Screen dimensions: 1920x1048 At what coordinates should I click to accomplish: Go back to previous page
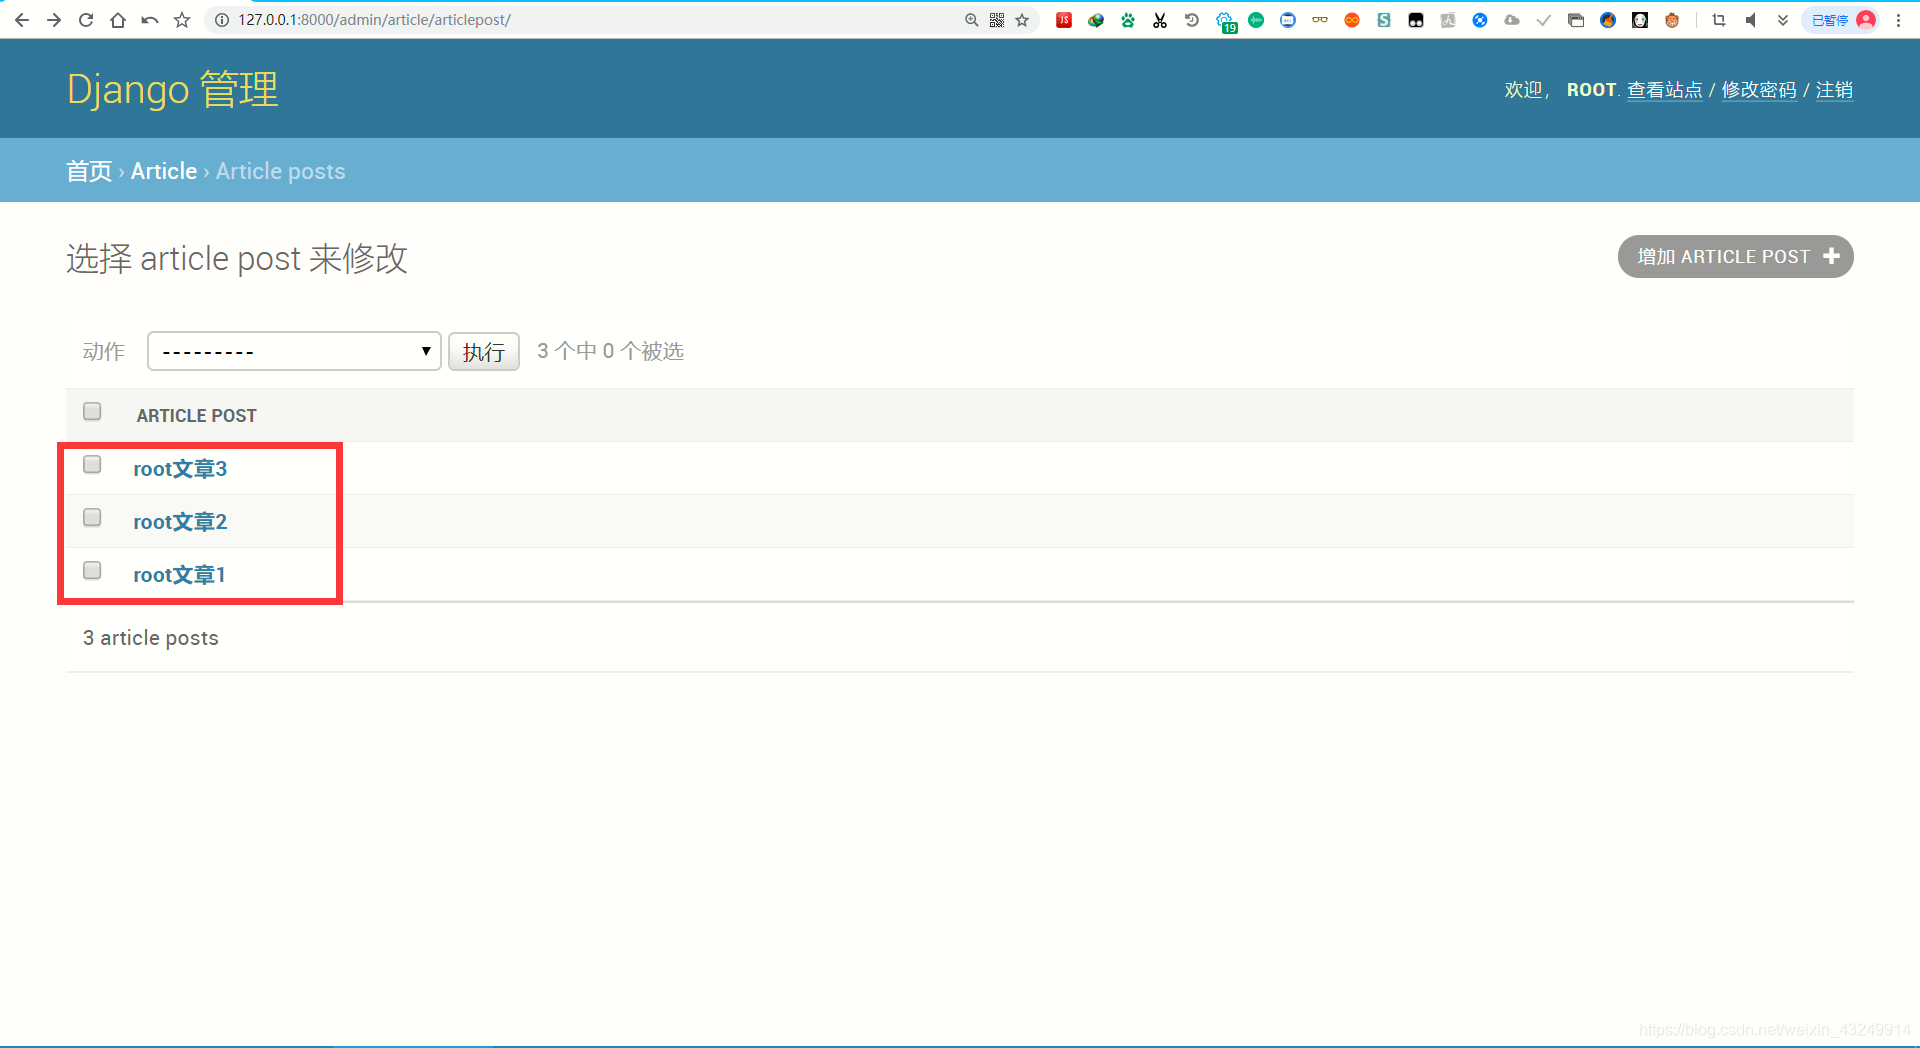coord(22,20)
